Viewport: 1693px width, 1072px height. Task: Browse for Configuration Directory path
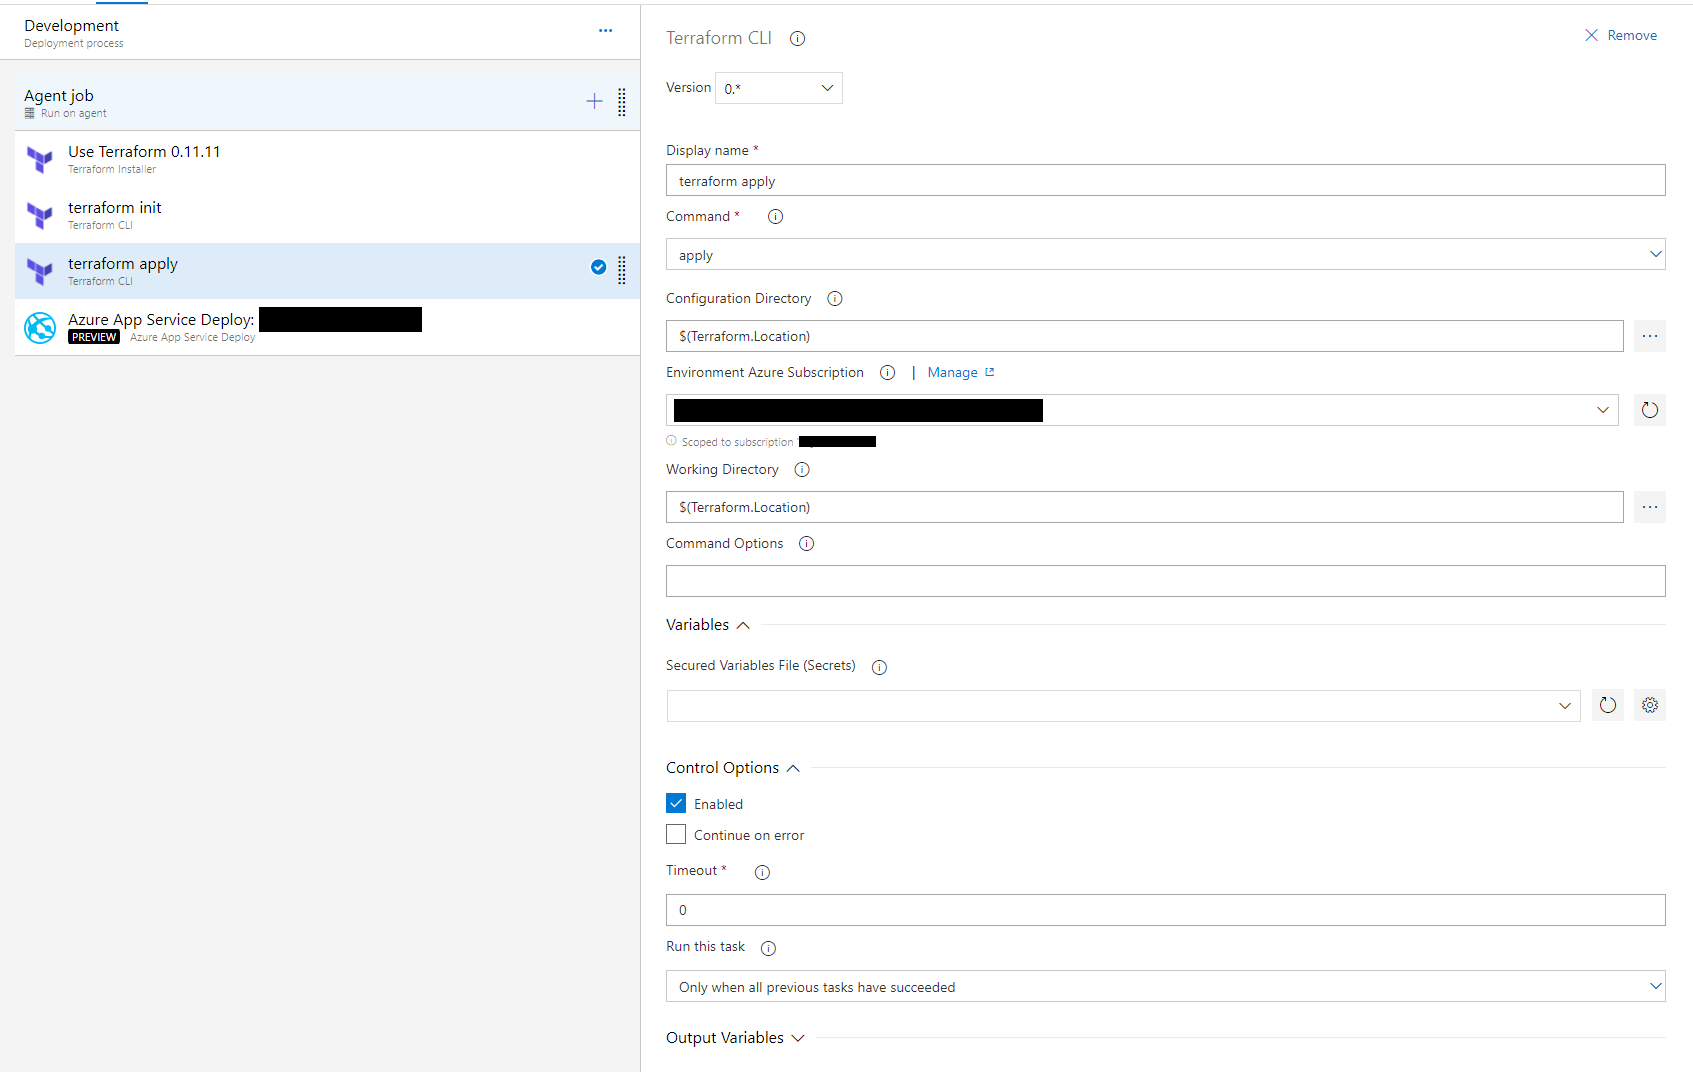click(x=1650, y=336)
